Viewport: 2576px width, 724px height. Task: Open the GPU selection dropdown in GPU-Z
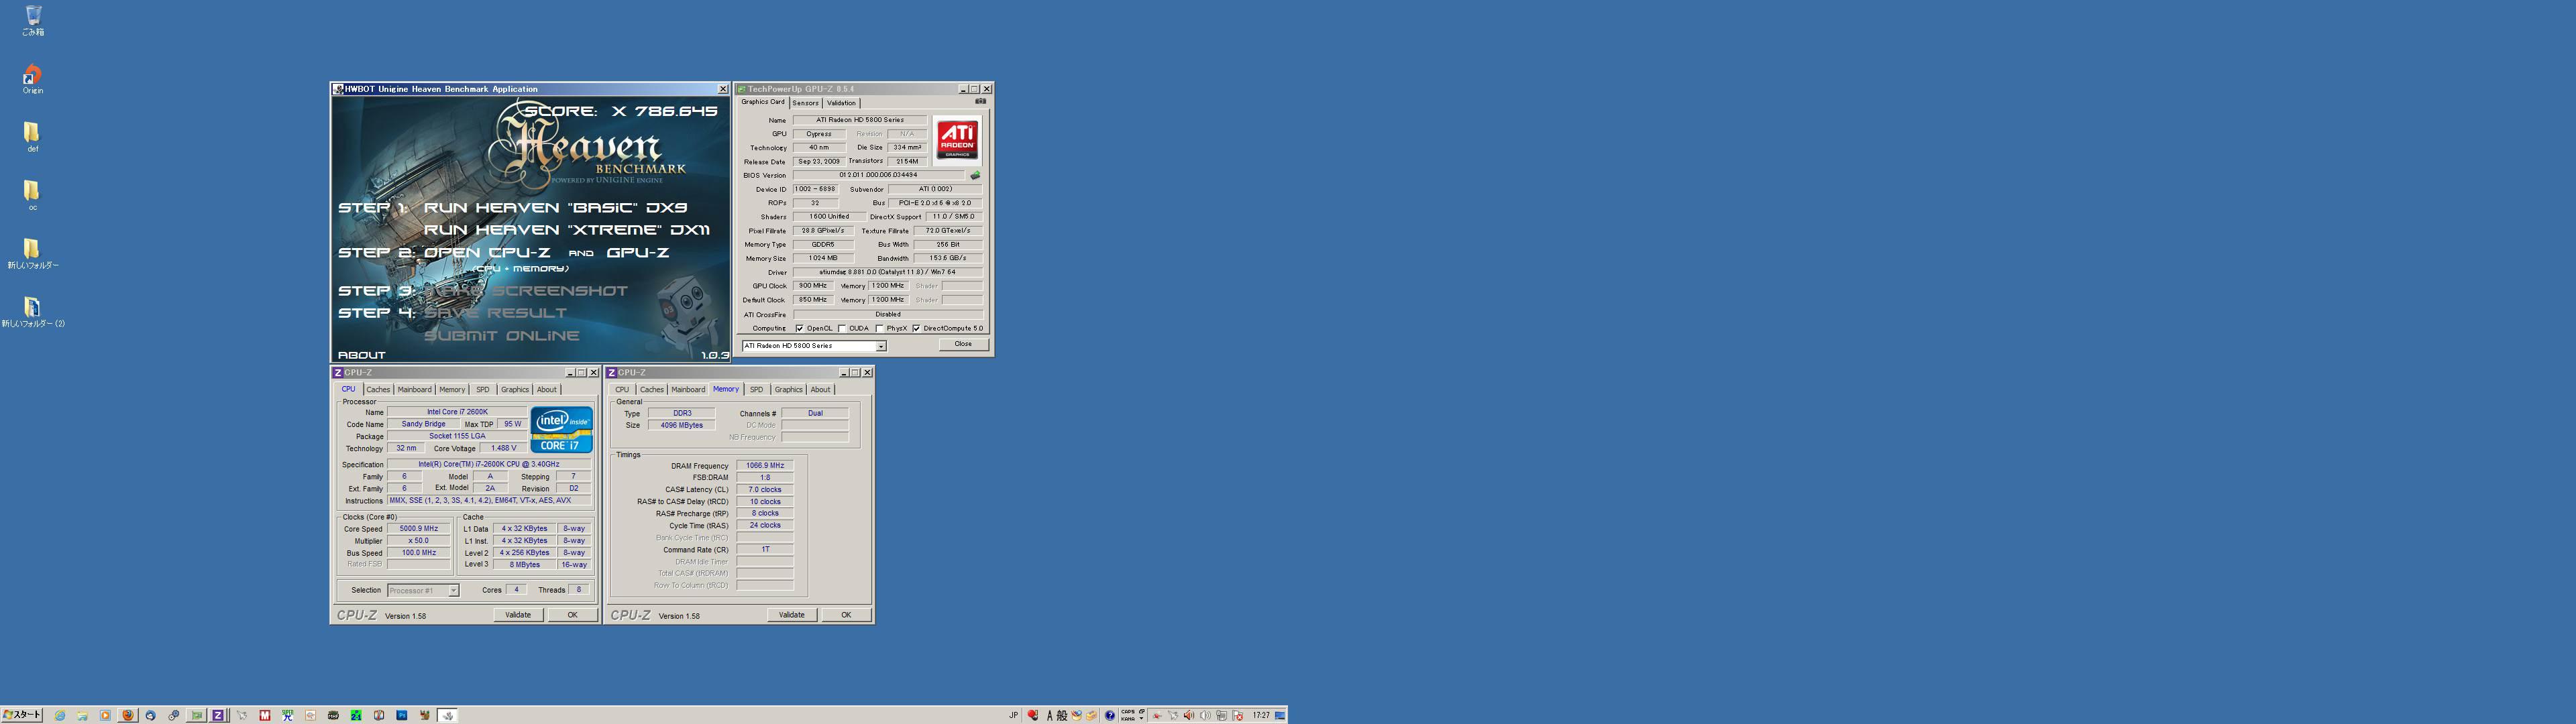point(881,346)
